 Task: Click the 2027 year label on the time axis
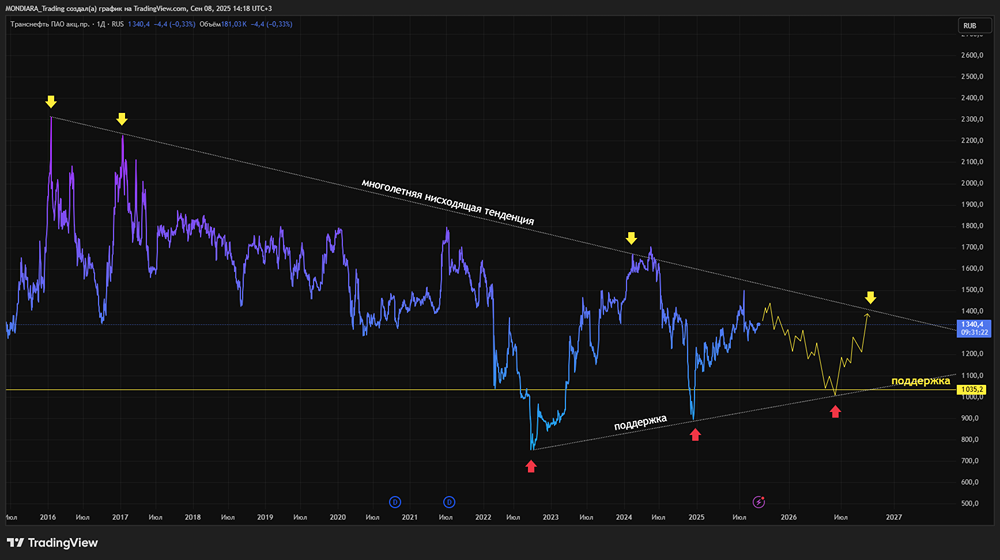tap(893, 517)
